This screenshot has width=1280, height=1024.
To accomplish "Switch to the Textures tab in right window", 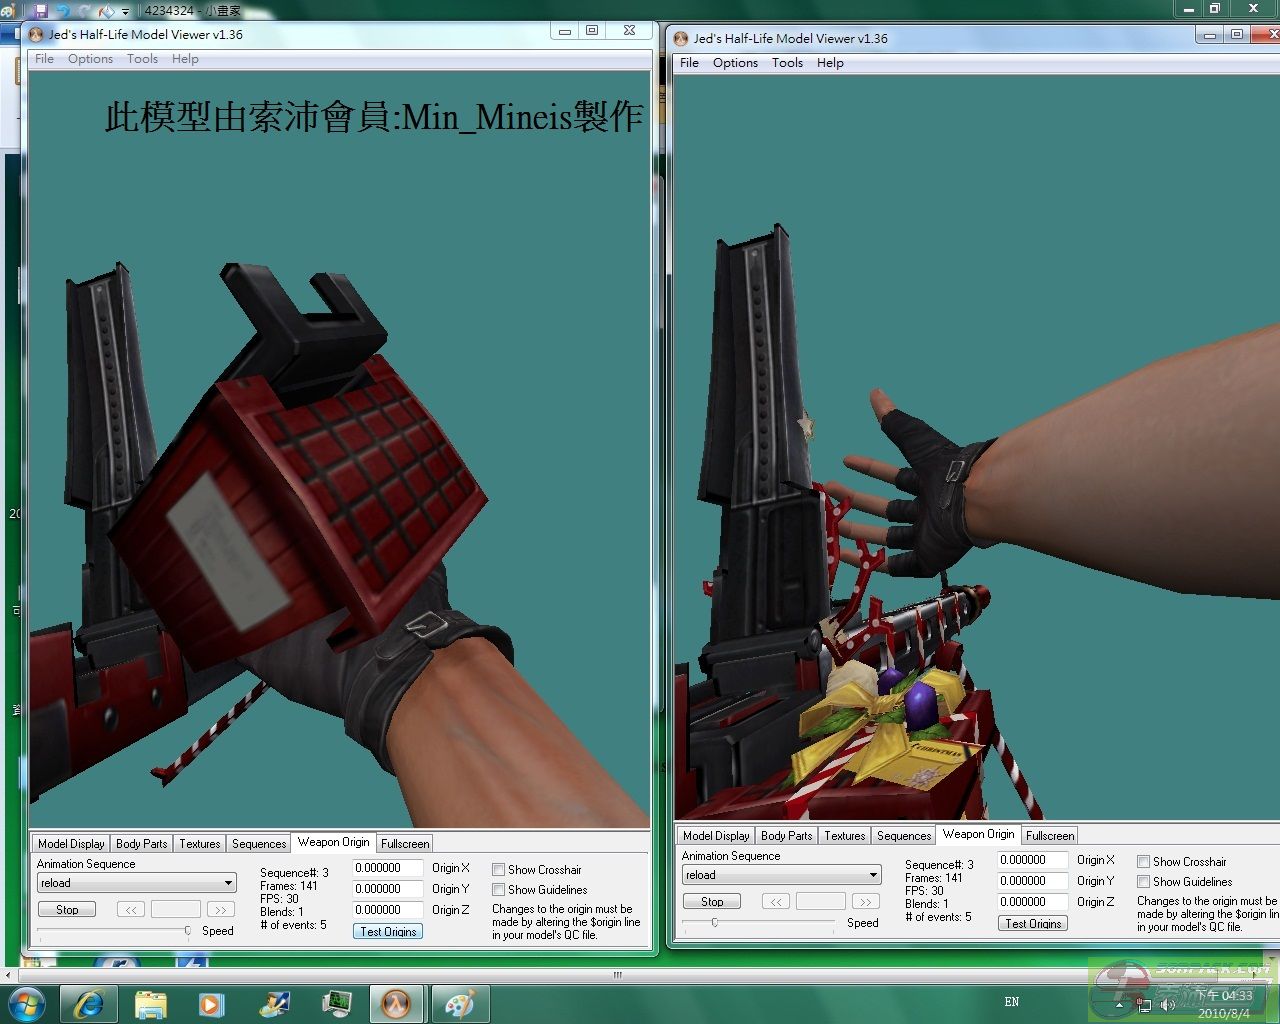I will [844, 836].
